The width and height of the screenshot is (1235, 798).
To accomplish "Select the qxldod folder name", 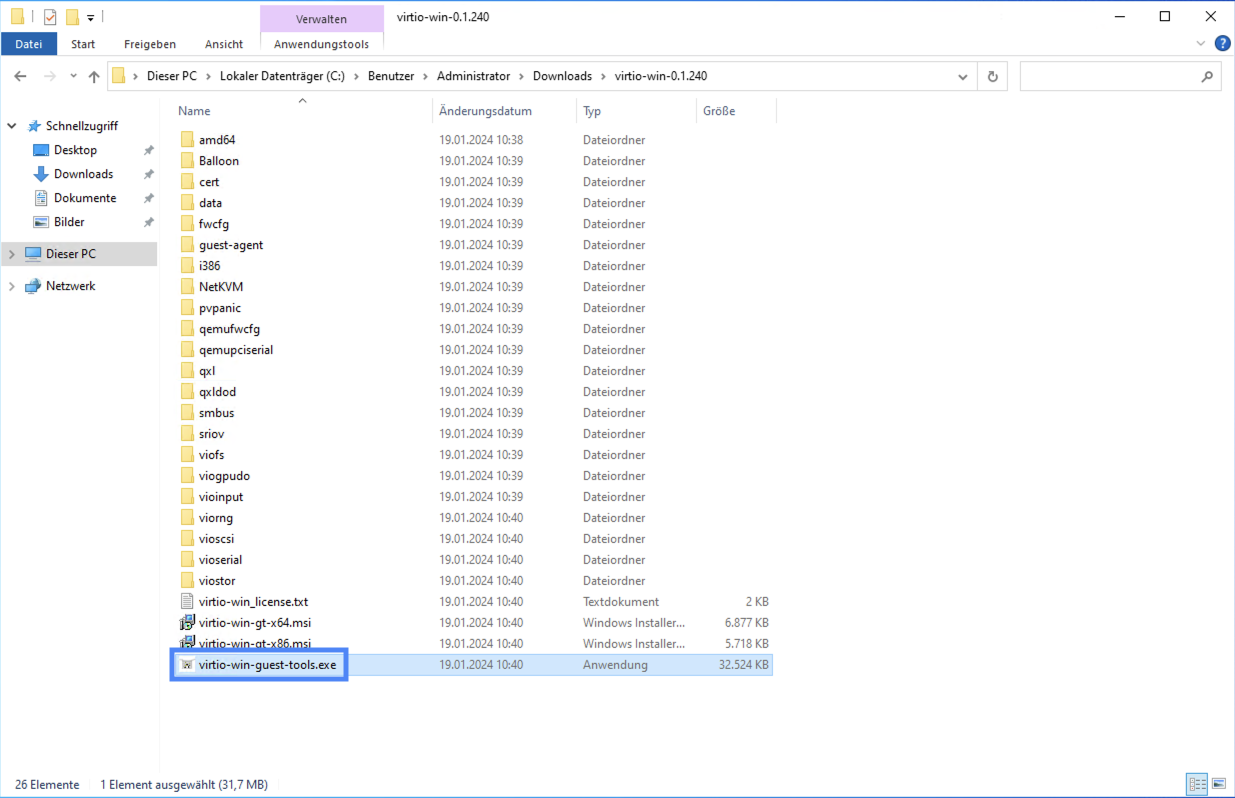I will click(x=217, y=392).
